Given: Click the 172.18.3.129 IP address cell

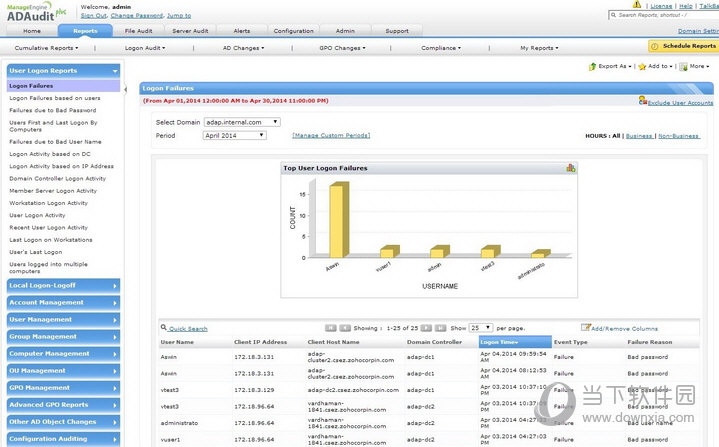Looking at the screenshot, I should (254, 390).
